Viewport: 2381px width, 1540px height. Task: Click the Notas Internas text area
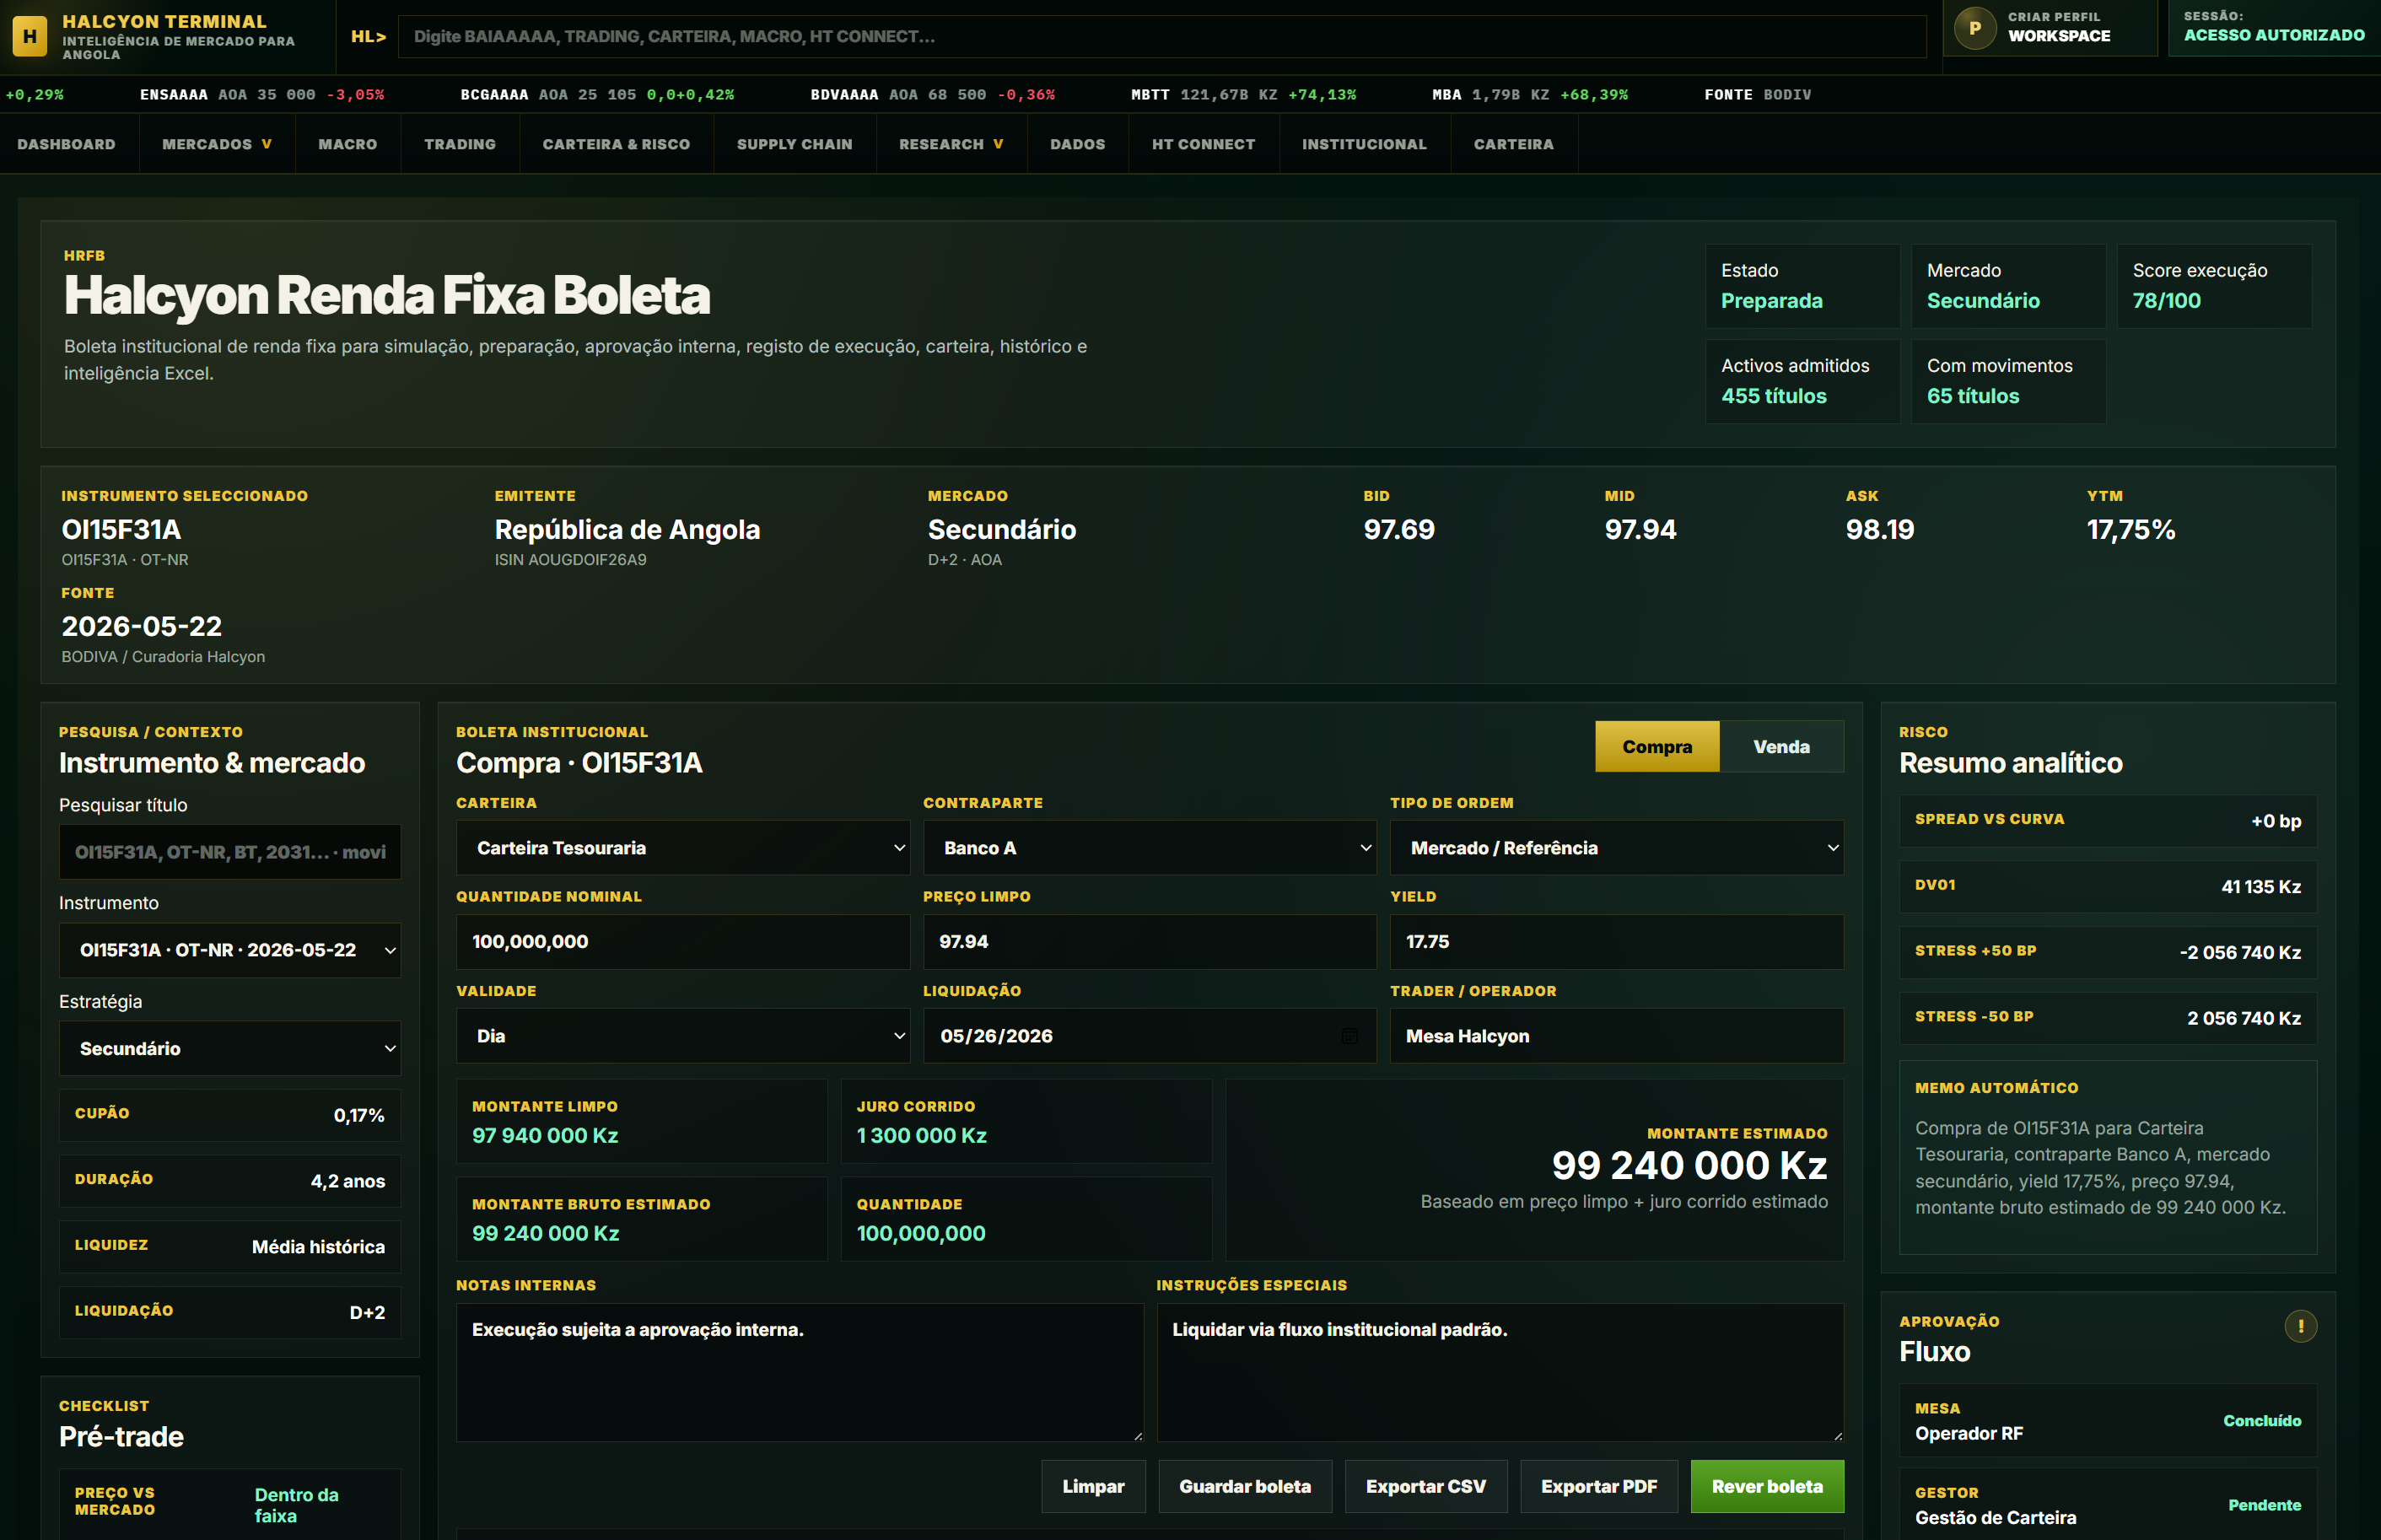coord(800,1372)
